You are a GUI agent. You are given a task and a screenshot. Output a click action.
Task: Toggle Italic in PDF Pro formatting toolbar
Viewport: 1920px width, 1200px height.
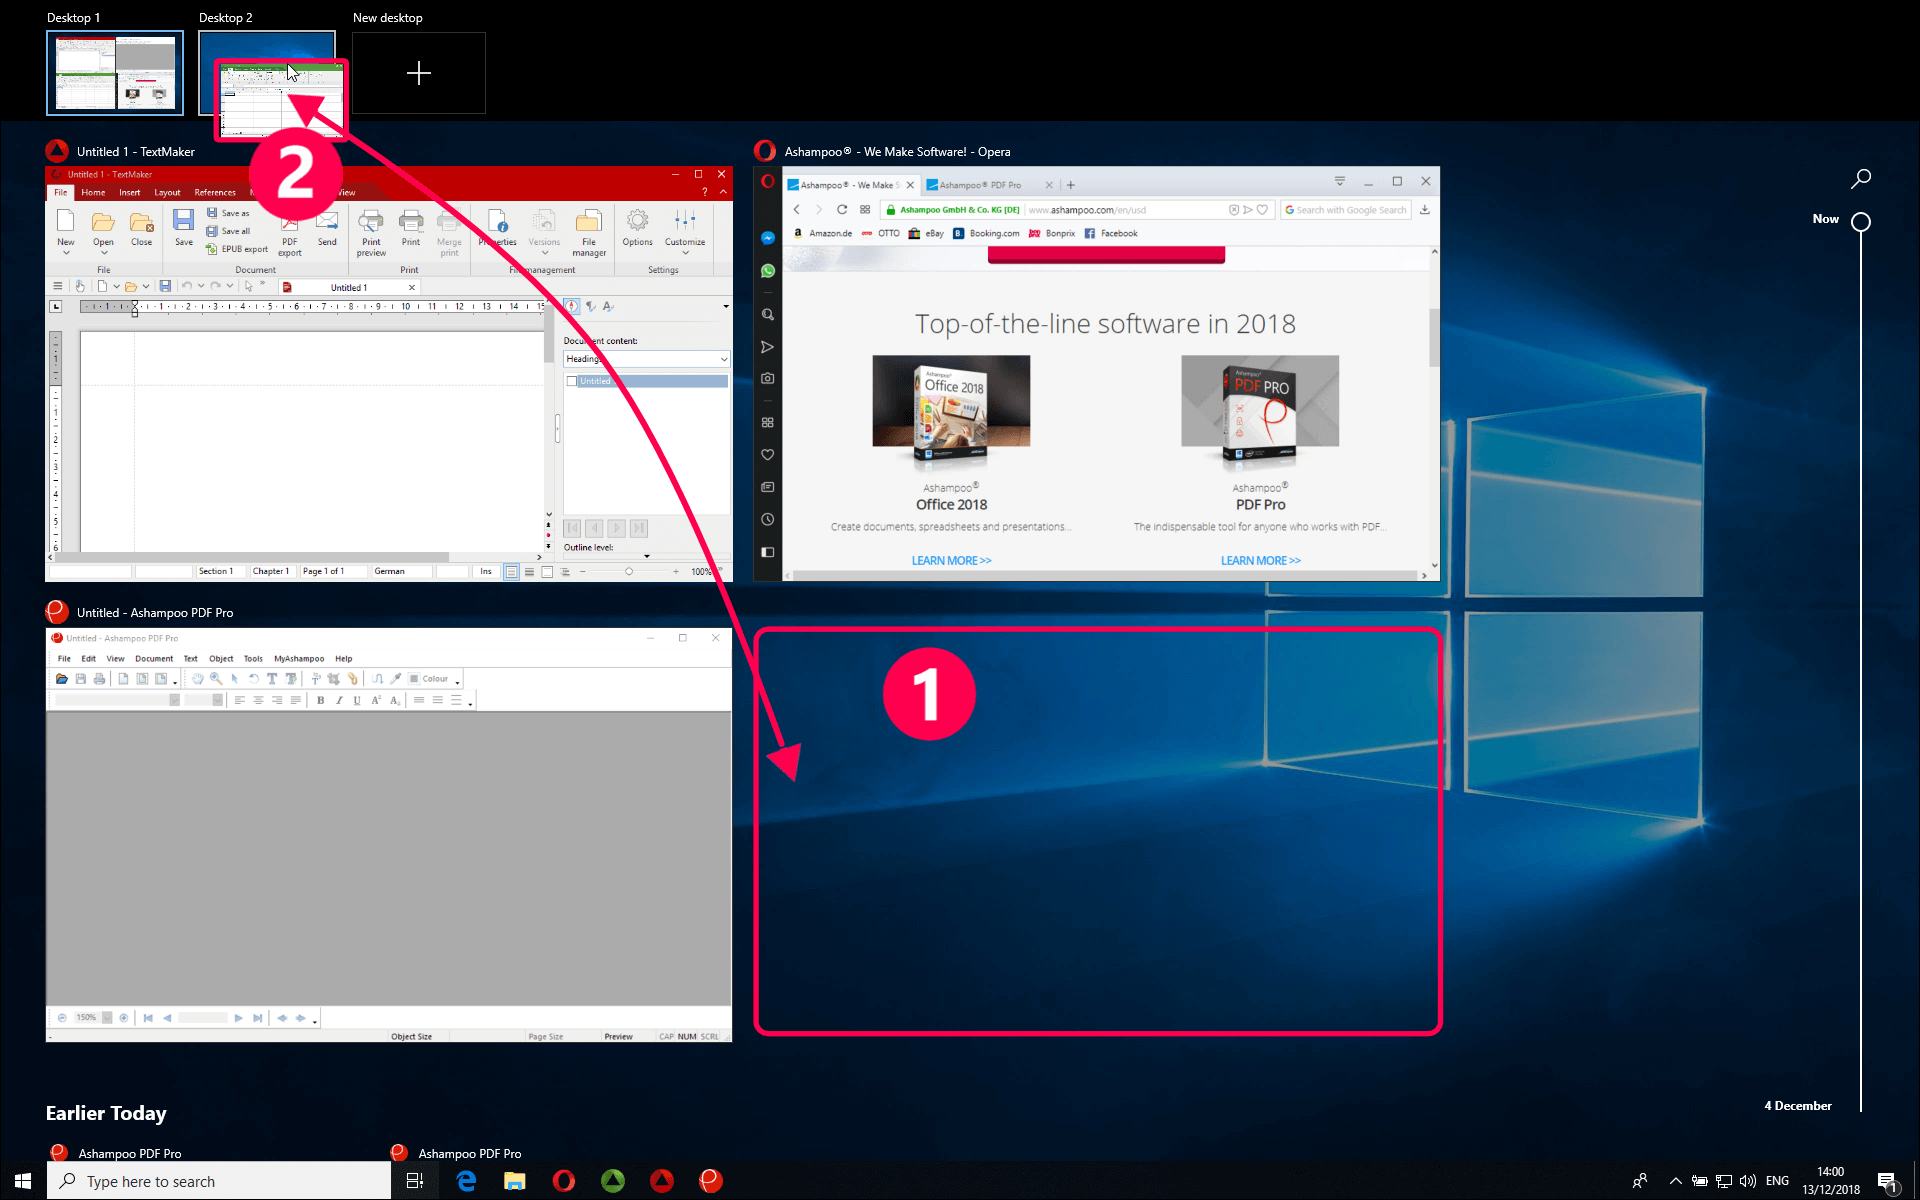[339, 700]
